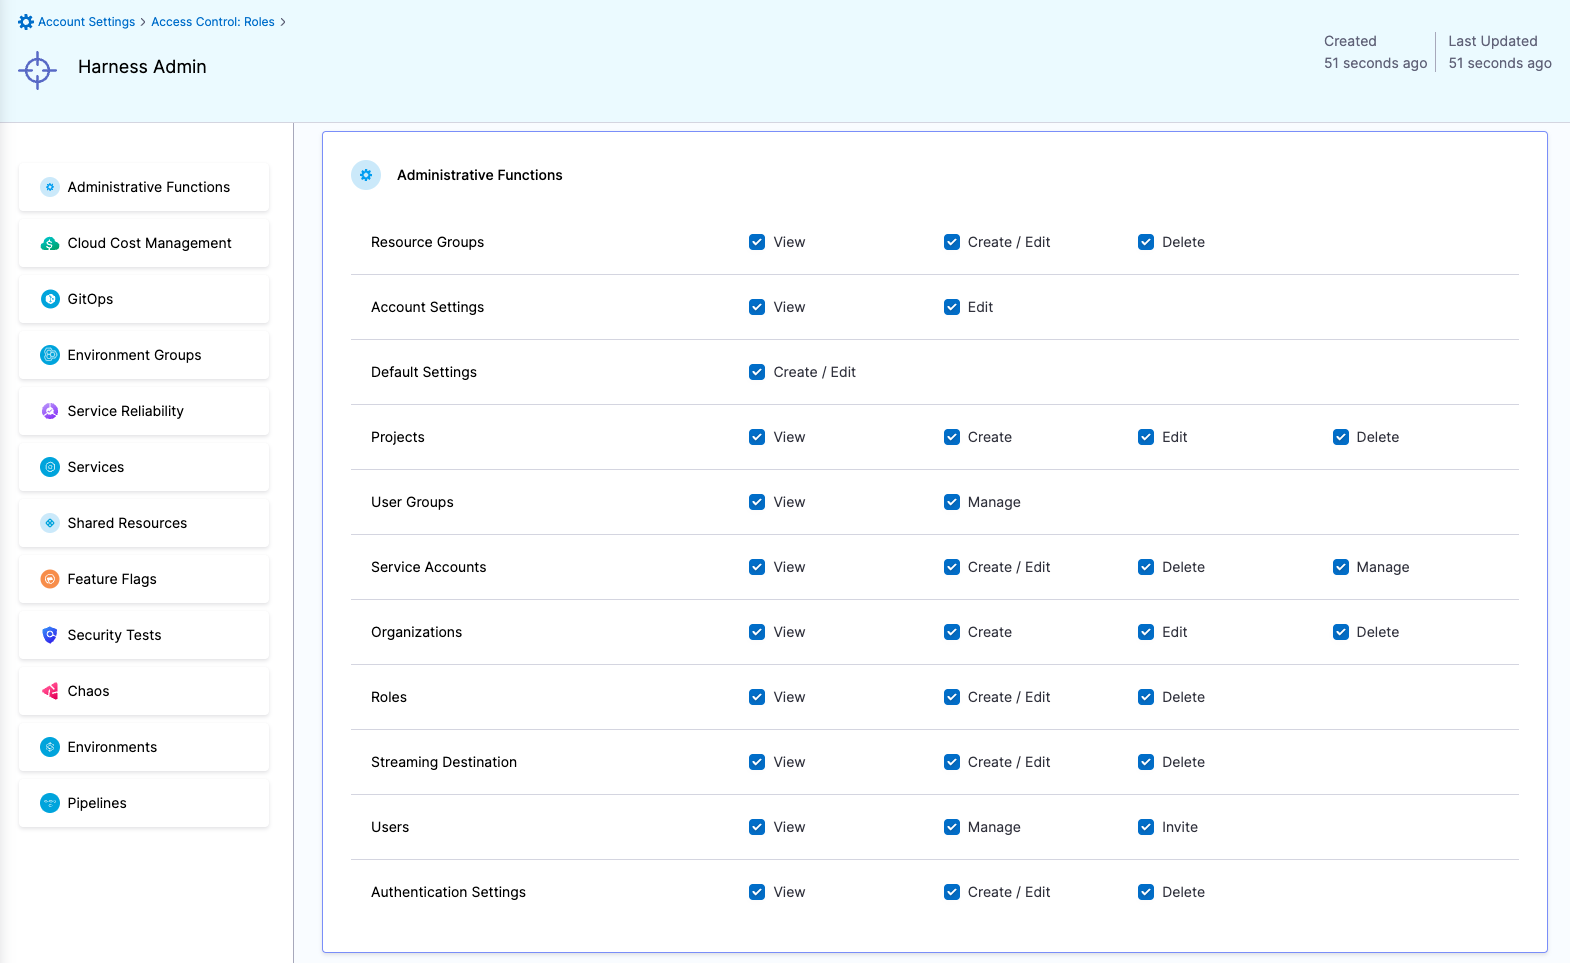Click the Account Settings gear icon in breadcrumb

pos(26,22)
